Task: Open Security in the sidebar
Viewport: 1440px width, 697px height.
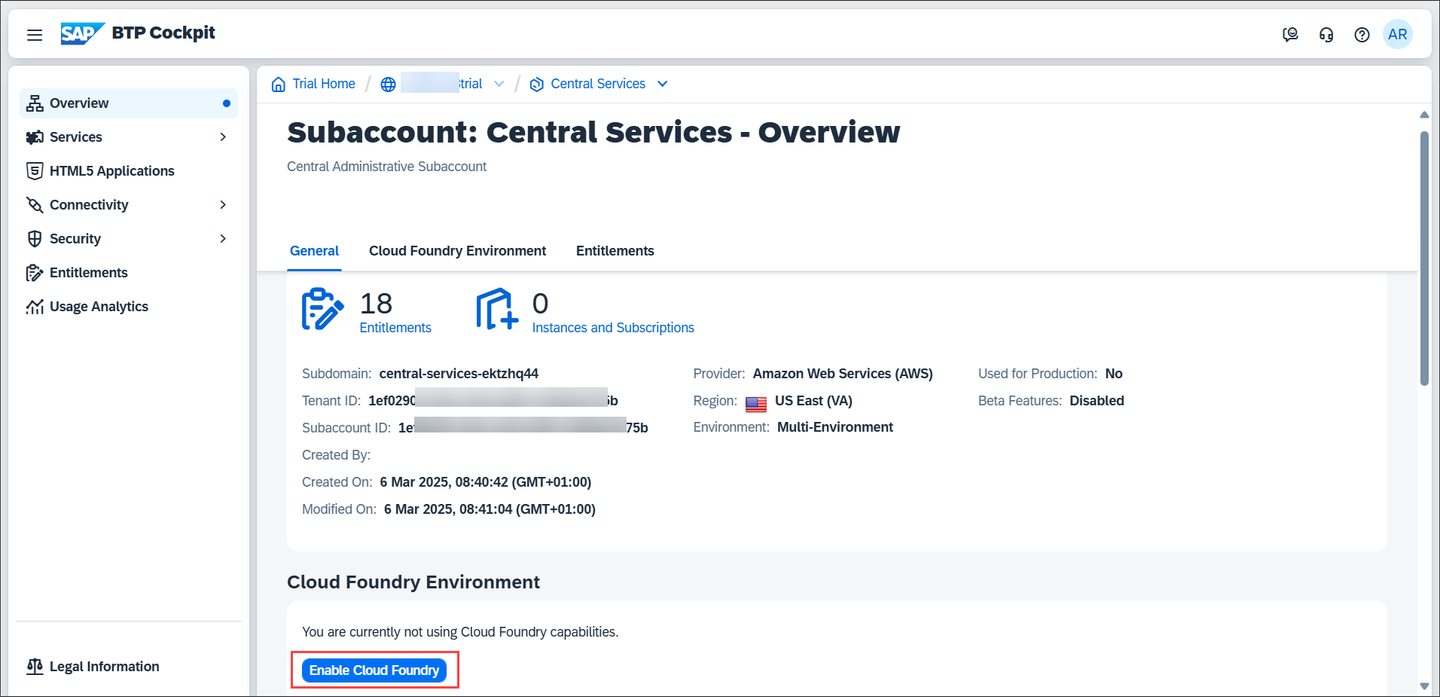Action: (x=129, y=239)
